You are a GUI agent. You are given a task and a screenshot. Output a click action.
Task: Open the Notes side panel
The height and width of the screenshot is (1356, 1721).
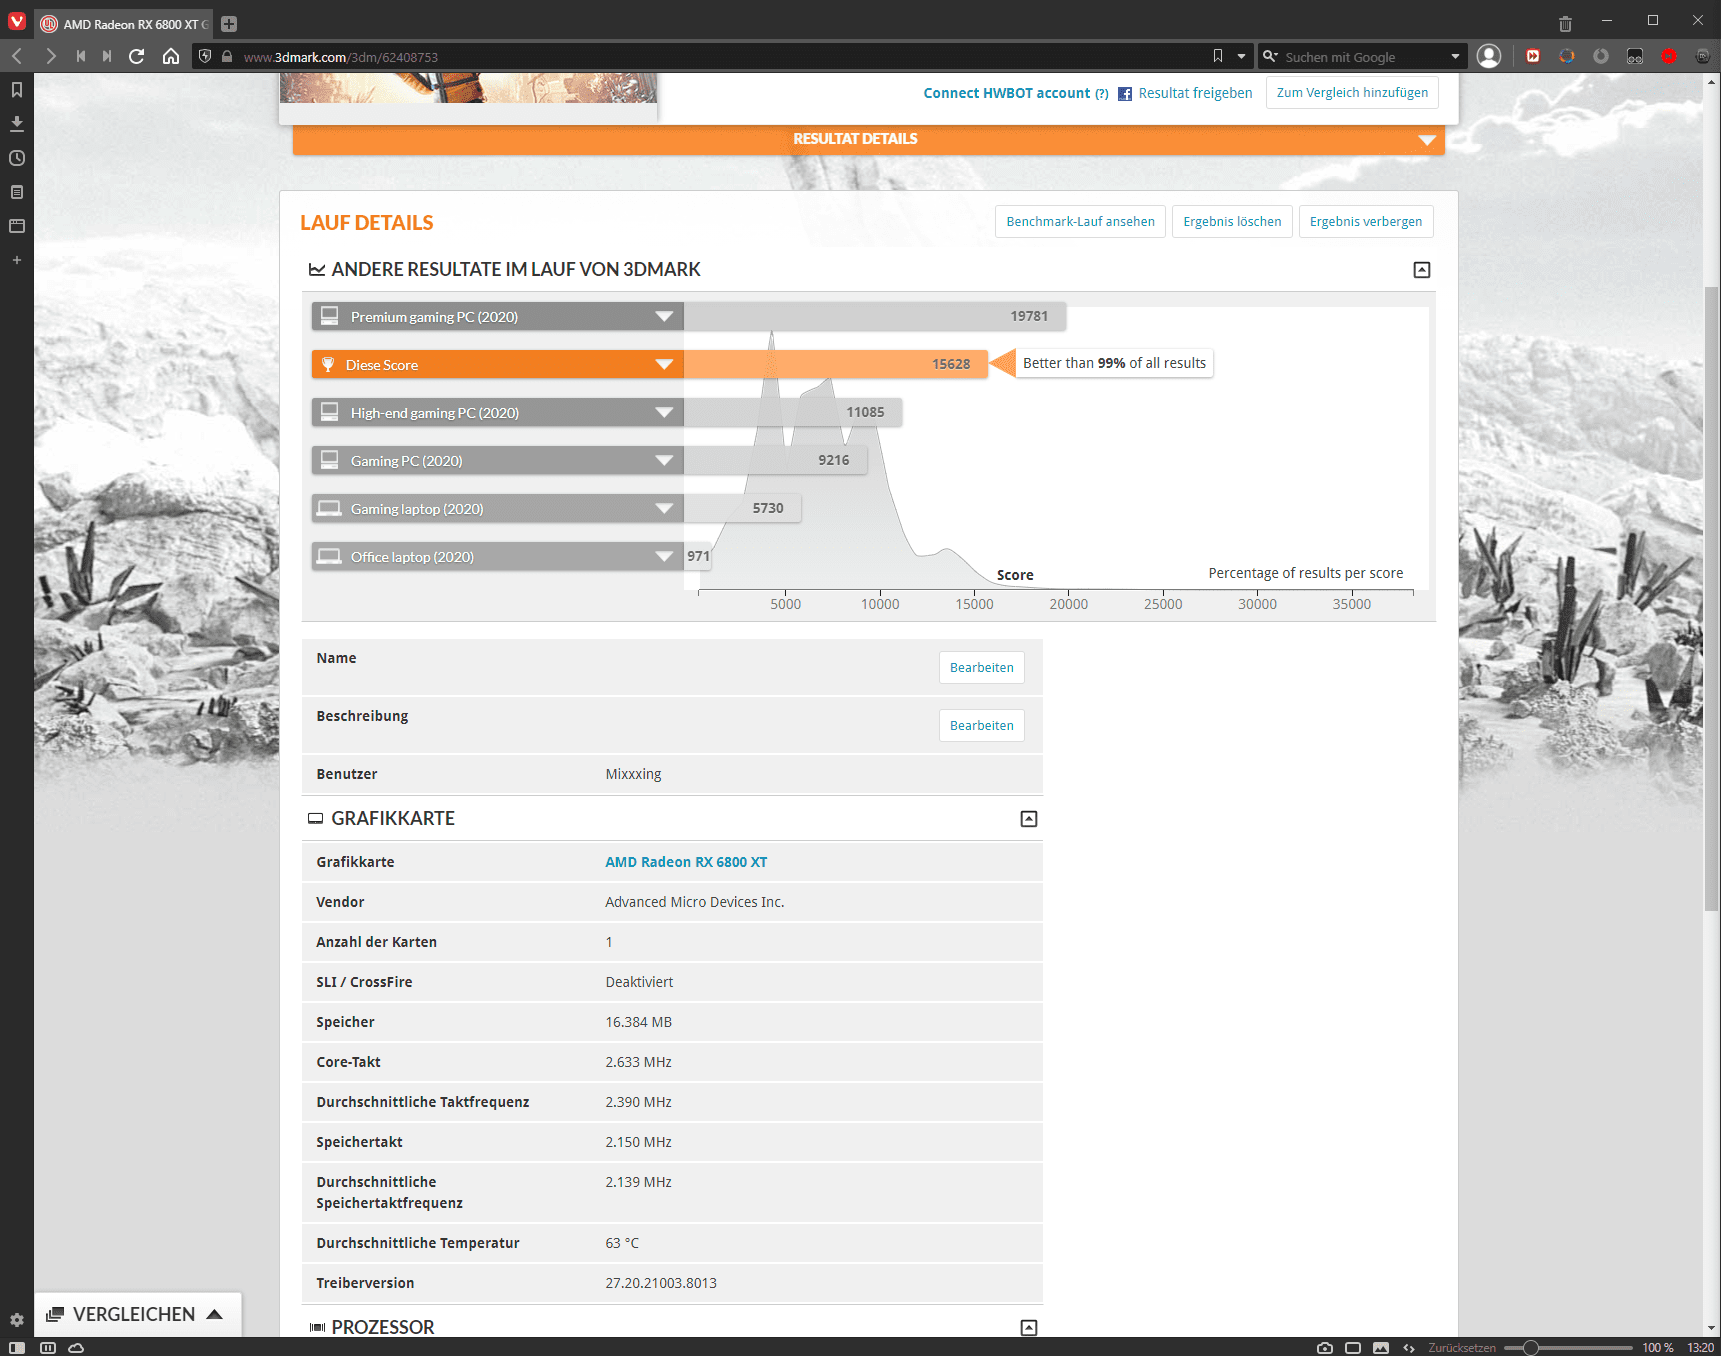(x=17, y=192)
